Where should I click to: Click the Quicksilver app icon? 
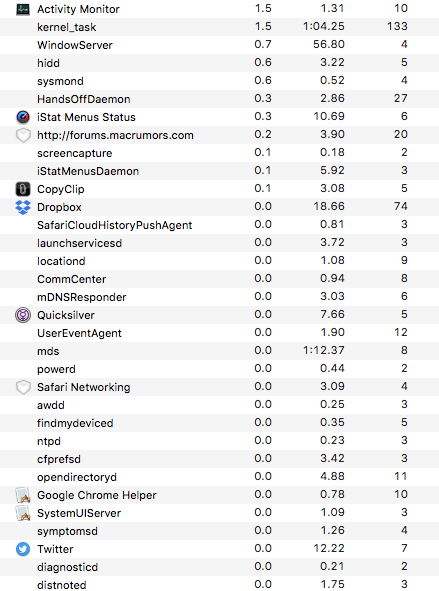click(23, 315)
